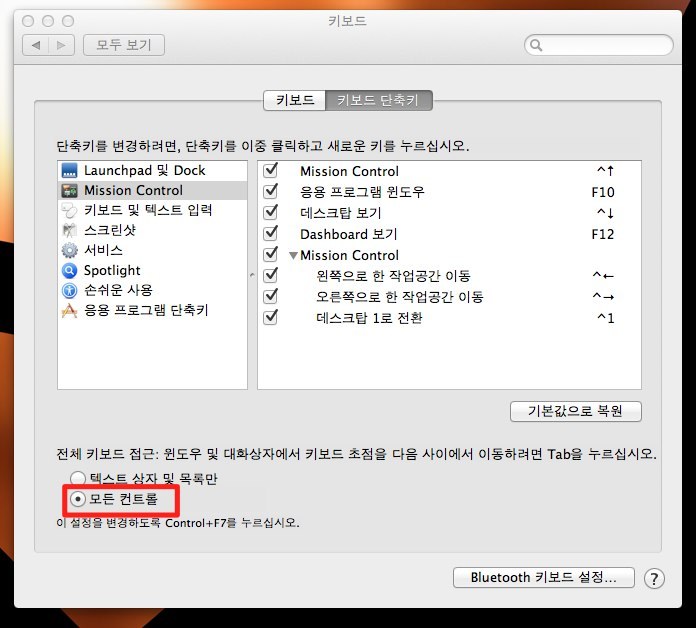Select 응용 프로그램 단축키 category

[152, 310]
